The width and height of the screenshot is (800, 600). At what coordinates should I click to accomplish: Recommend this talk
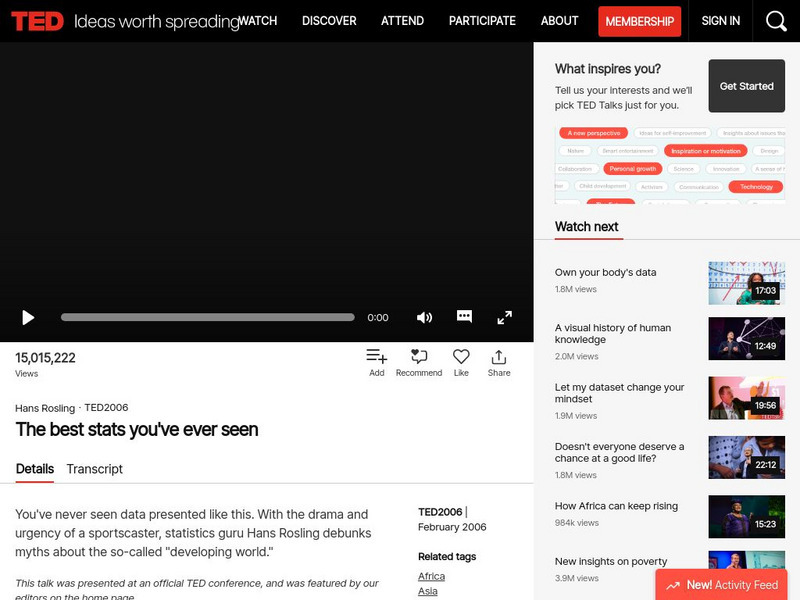(419, 363)
